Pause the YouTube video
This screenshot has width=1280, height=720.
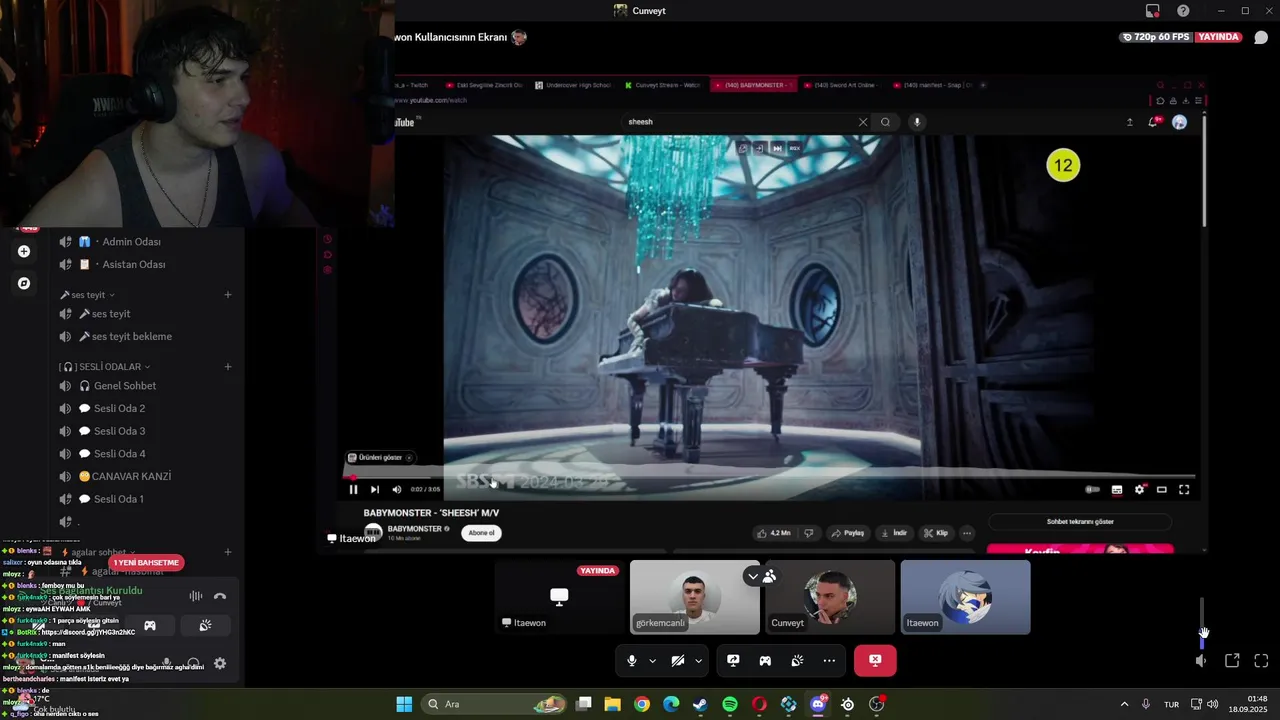(x=353, y=489)
